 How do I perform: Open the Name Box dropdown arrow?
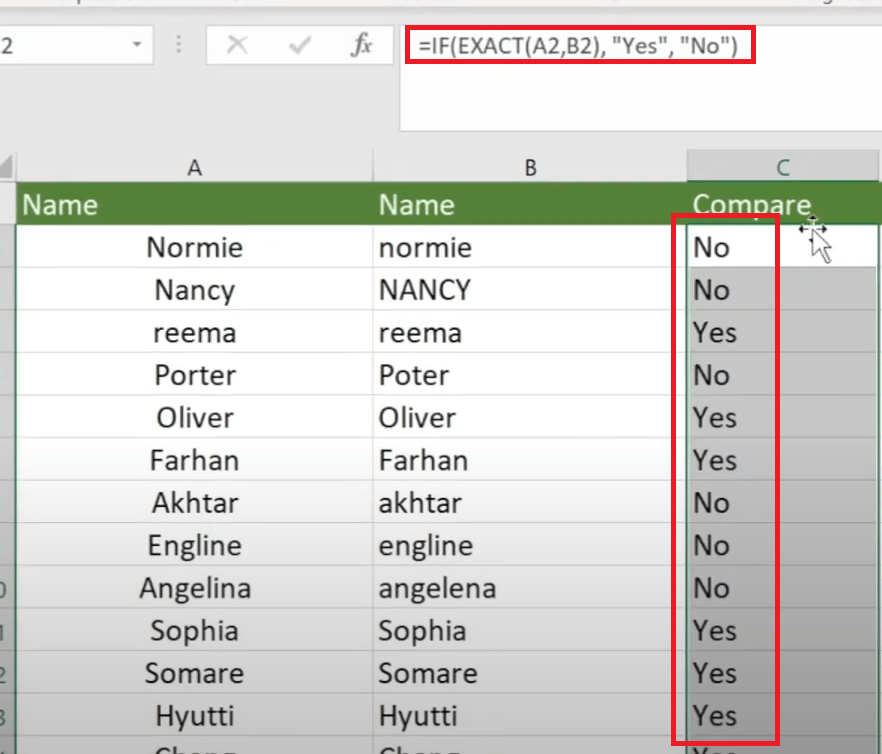[136, 45]
